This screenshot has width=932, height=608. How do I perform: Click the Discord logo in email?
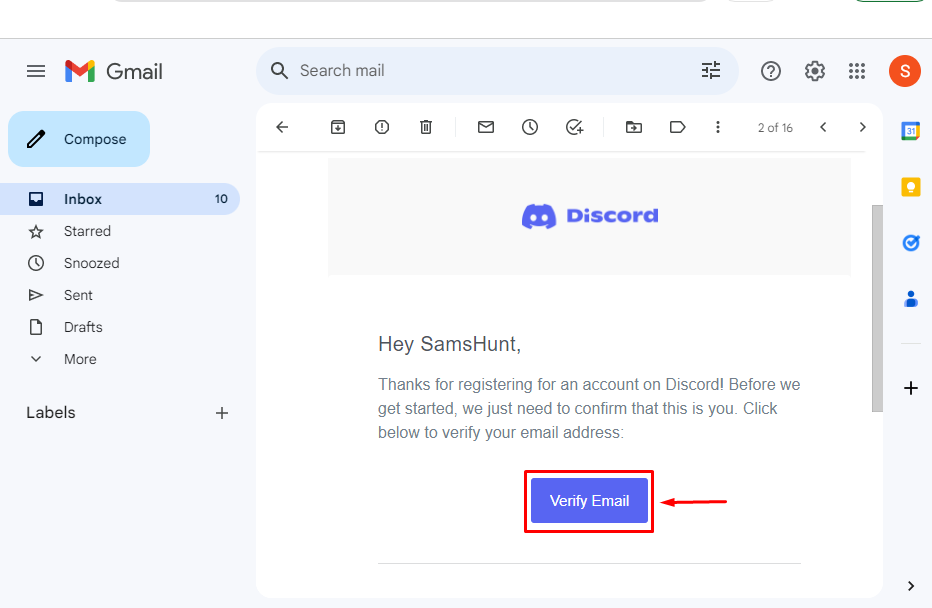point(590,216)
